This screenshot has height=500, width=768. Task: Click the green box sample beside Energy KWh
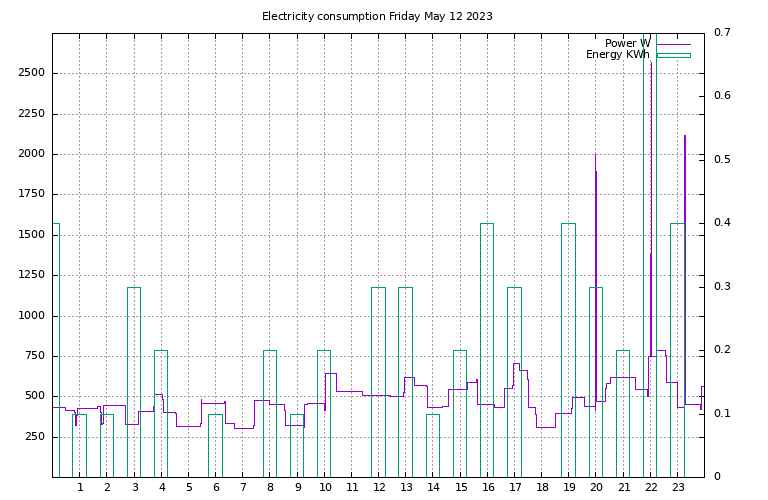673,55
